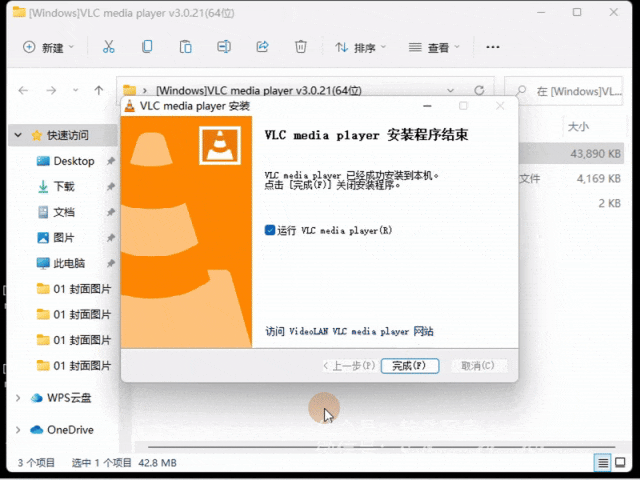Switch to details view icon in status bar
The height and width of the screenshot is (480, 640).
[x=603, y=463]
